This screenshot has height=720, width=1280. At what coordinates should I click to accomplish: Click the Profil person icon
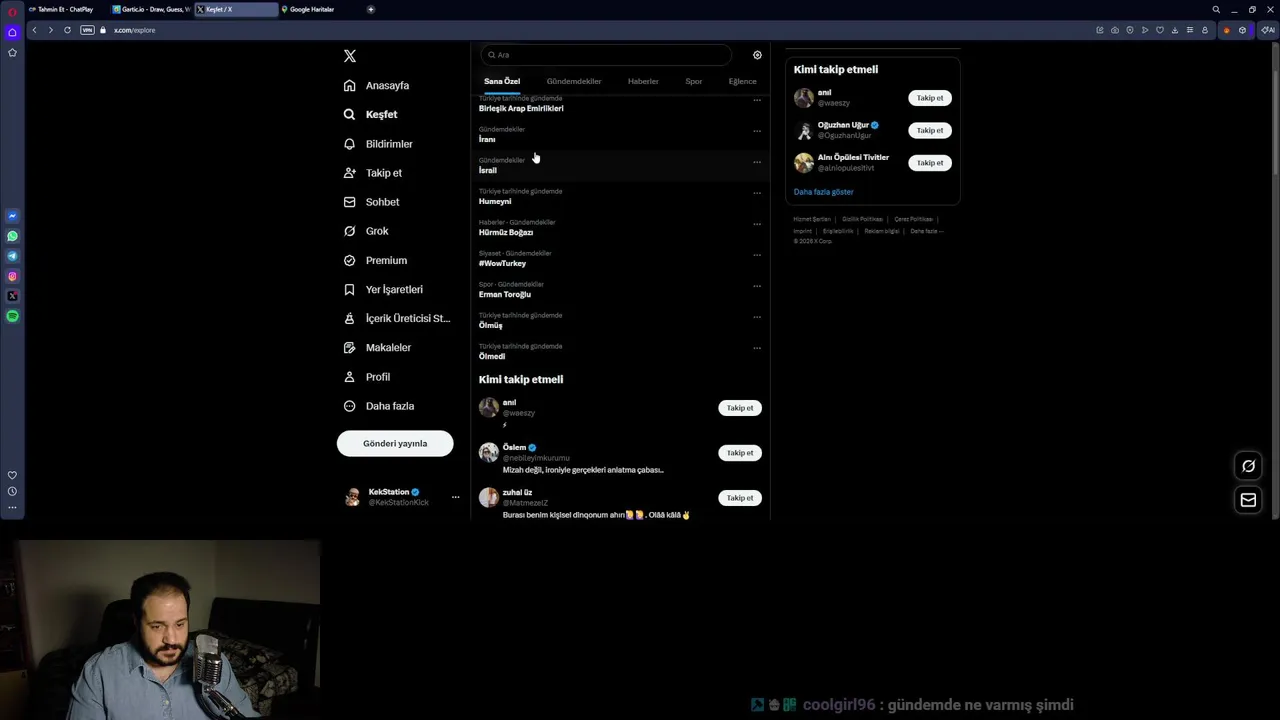(349, 377)
